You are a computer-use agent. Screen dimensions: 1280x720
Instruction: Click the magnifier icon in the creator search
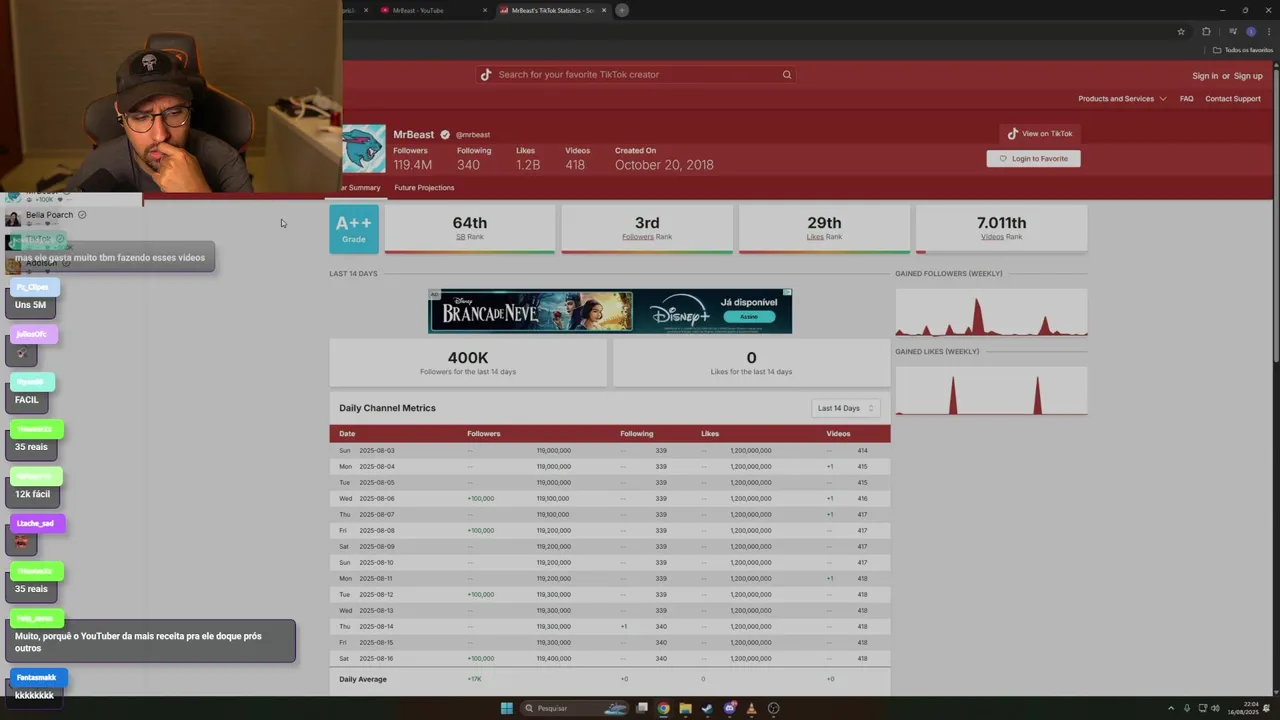tap(787, 74)
